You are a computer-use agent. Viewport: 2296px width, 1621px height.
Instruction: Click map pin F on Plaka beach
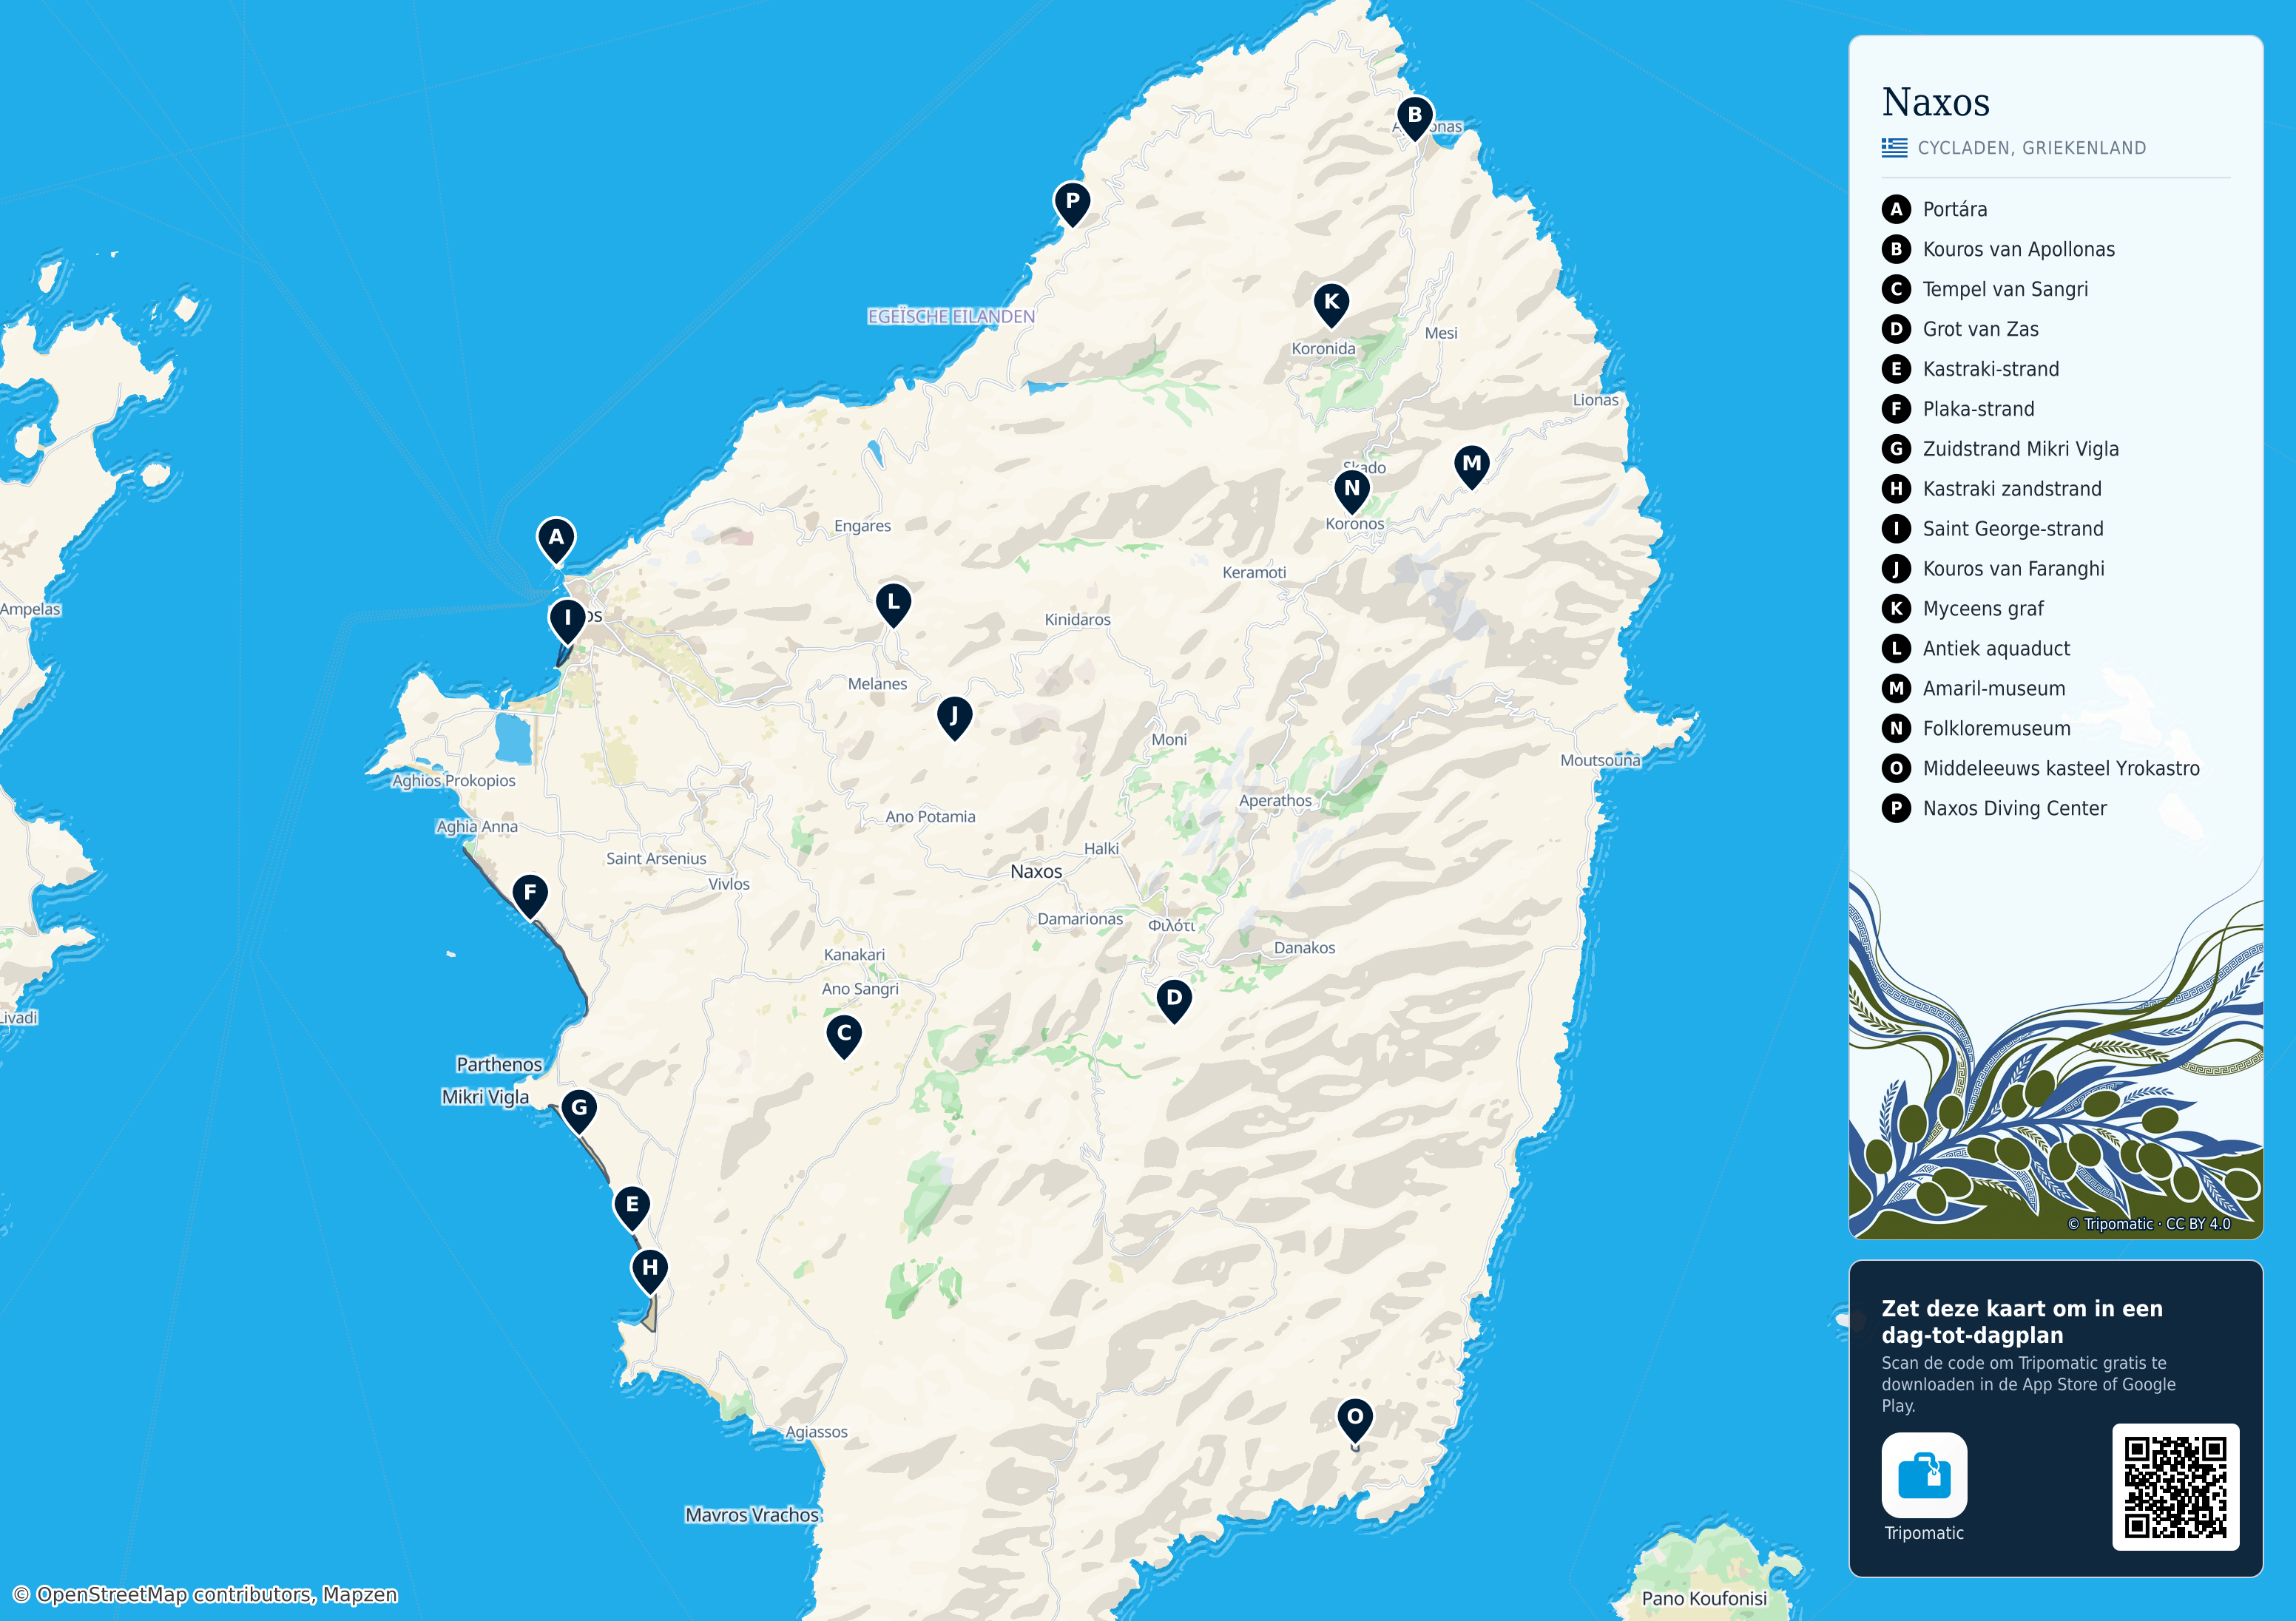(530, 895)
